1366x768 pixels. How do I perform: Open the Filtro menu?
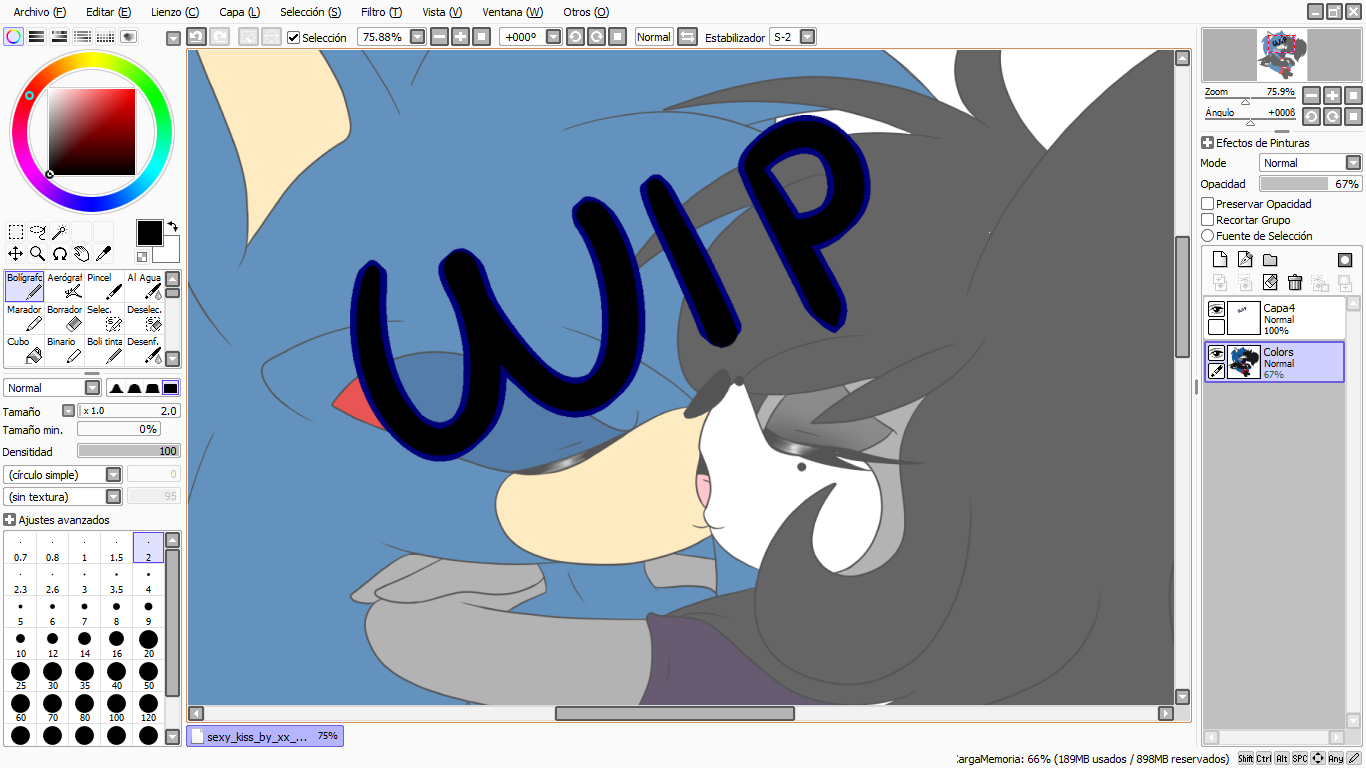[381, 12]
